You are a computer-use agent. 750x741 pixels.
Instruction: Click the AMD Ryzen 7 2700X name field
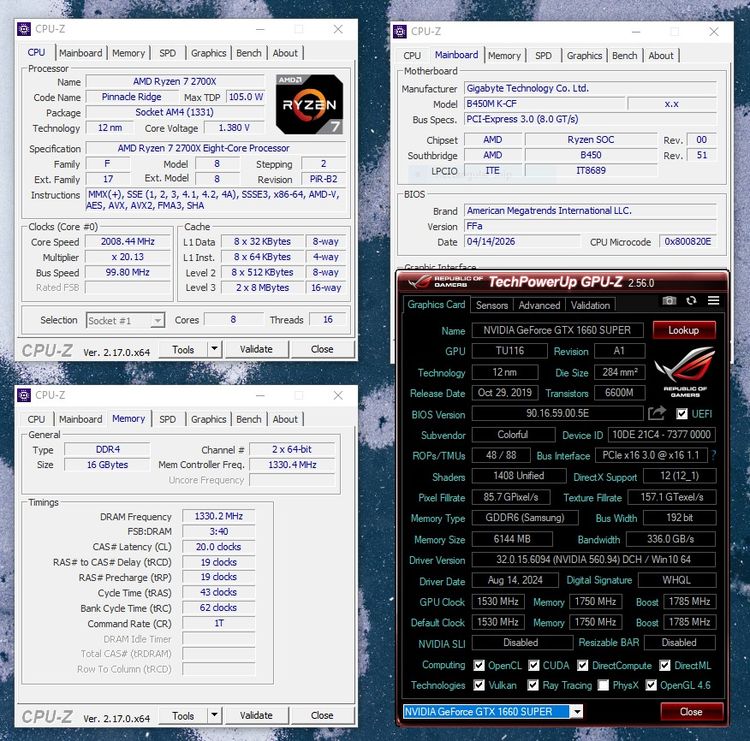pos(175,81)
